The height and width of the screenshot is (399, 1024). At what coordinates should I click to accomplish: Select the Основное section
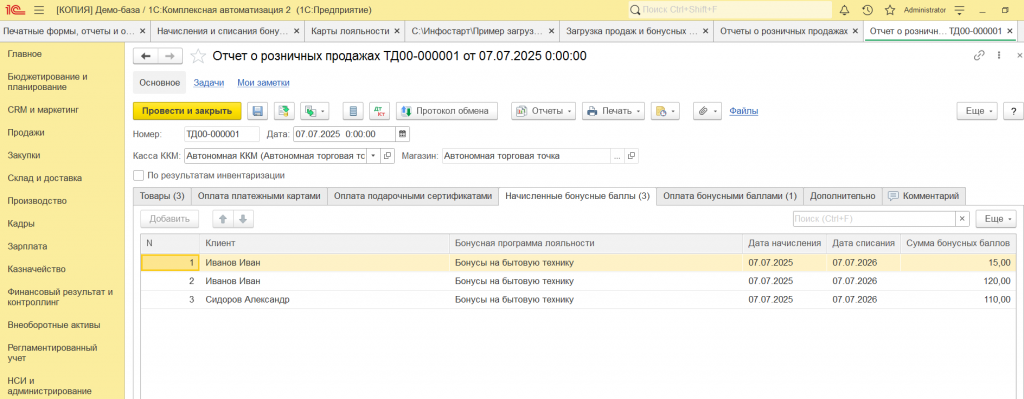tap(159, 82)
